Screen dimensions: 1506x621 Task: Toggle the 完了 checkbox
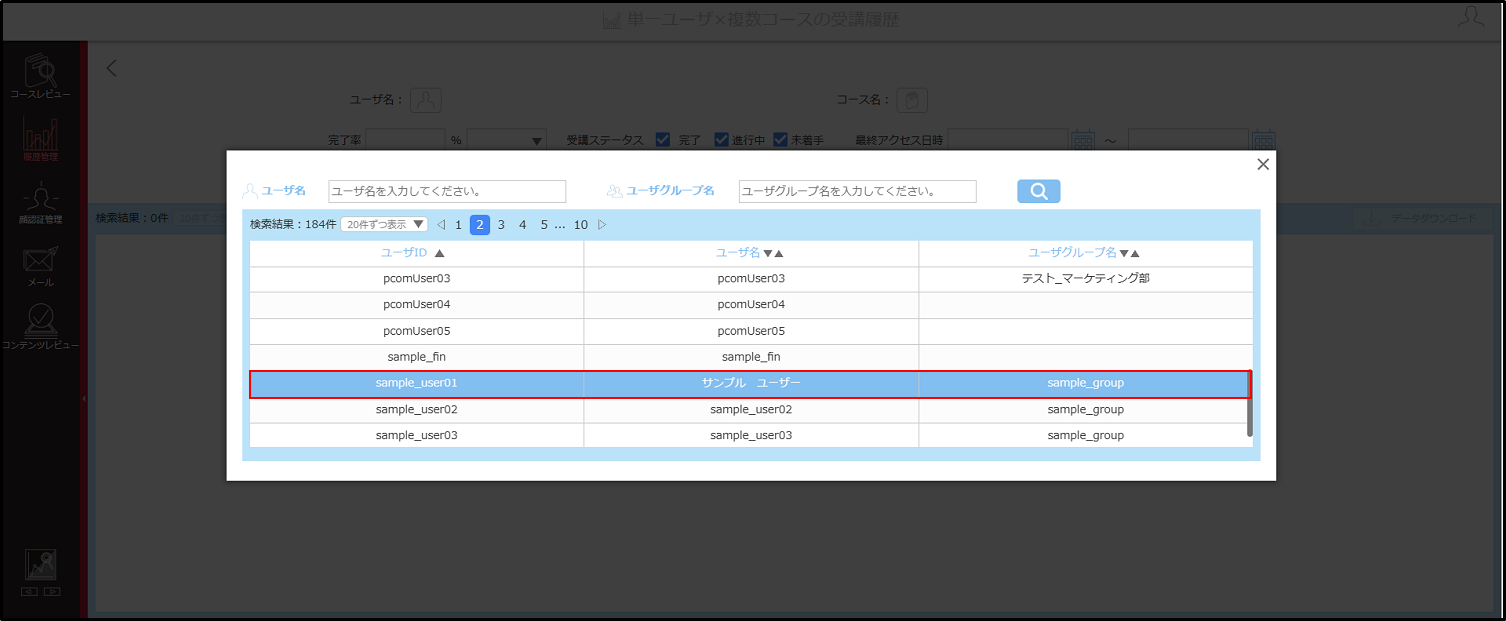coord(663,140)
